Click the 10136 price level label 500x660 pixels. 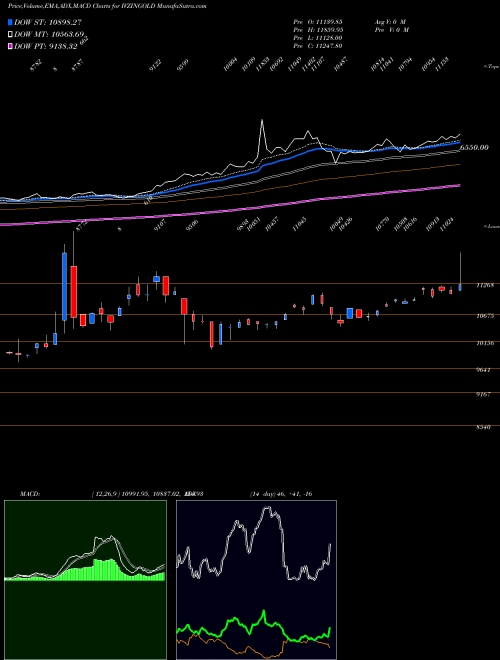coord(484,343)
